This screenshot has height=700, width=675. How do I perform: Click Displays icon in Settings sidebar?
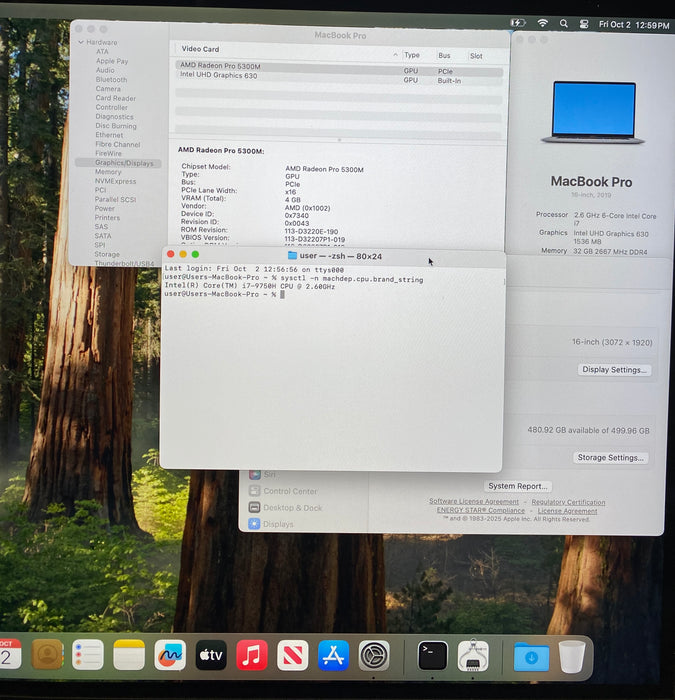click(x=254, y=524)
